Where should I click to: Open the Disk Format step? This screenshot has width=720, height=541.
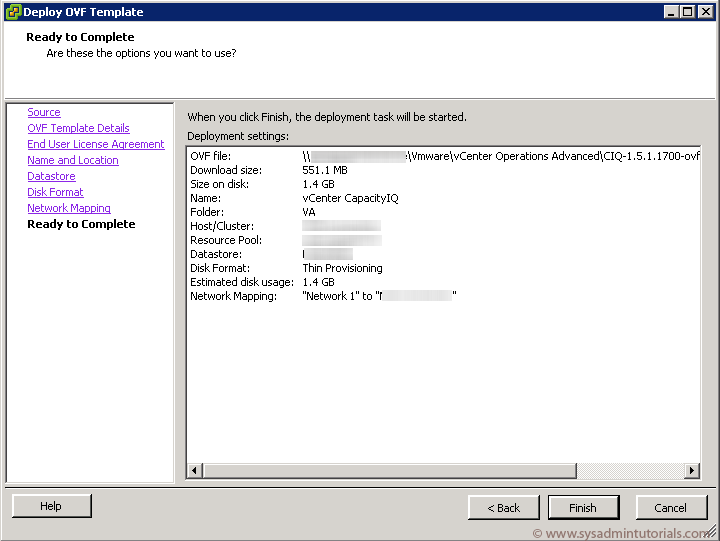point(55,192)
